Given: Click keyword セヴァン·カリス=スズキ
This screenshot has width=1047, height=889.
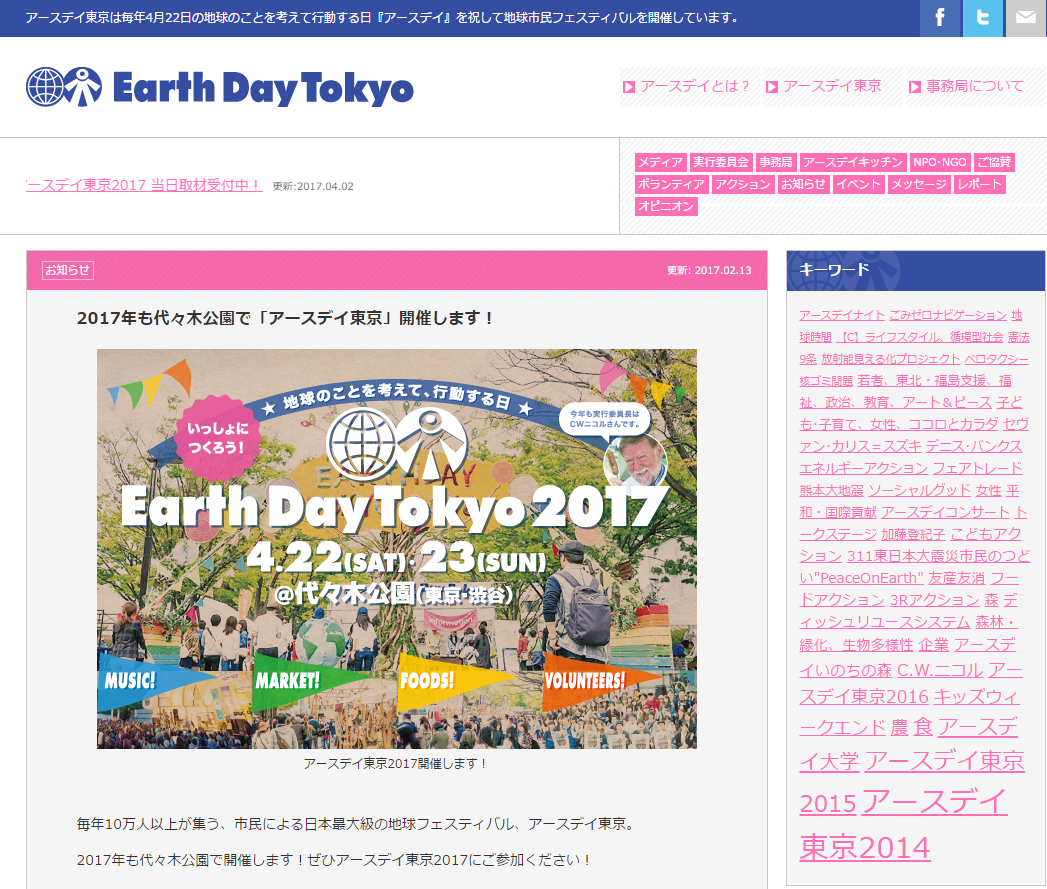Looking at the screenshot, I should click(x=914, y=435).
